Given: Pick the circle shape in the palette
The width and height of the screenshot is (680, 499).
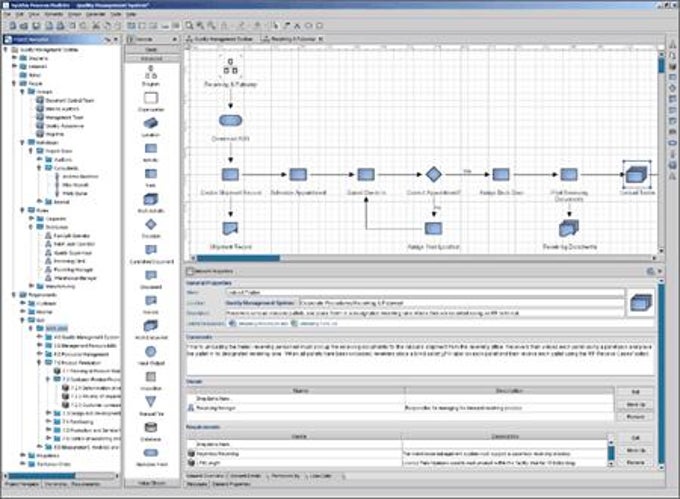Looking at the screenshot, I should click(150, 351).
